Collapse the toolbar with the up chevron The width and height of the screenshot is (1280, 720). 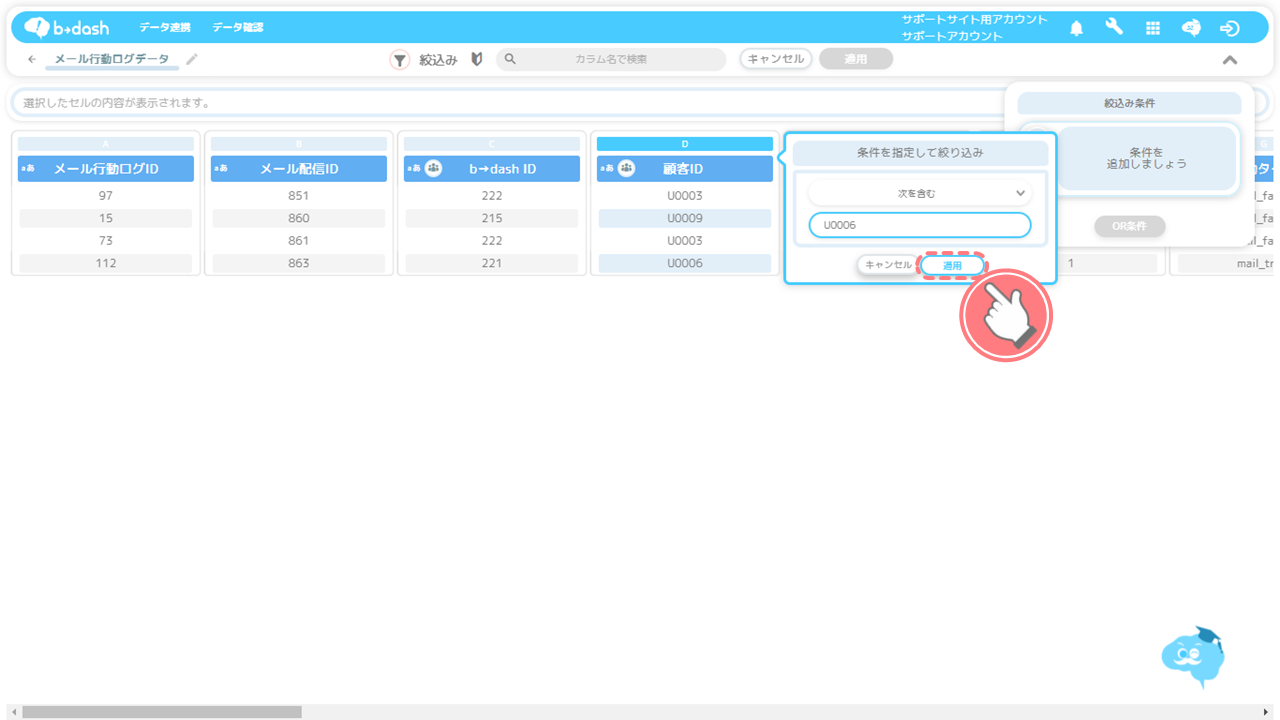(x=1230, y=60)
